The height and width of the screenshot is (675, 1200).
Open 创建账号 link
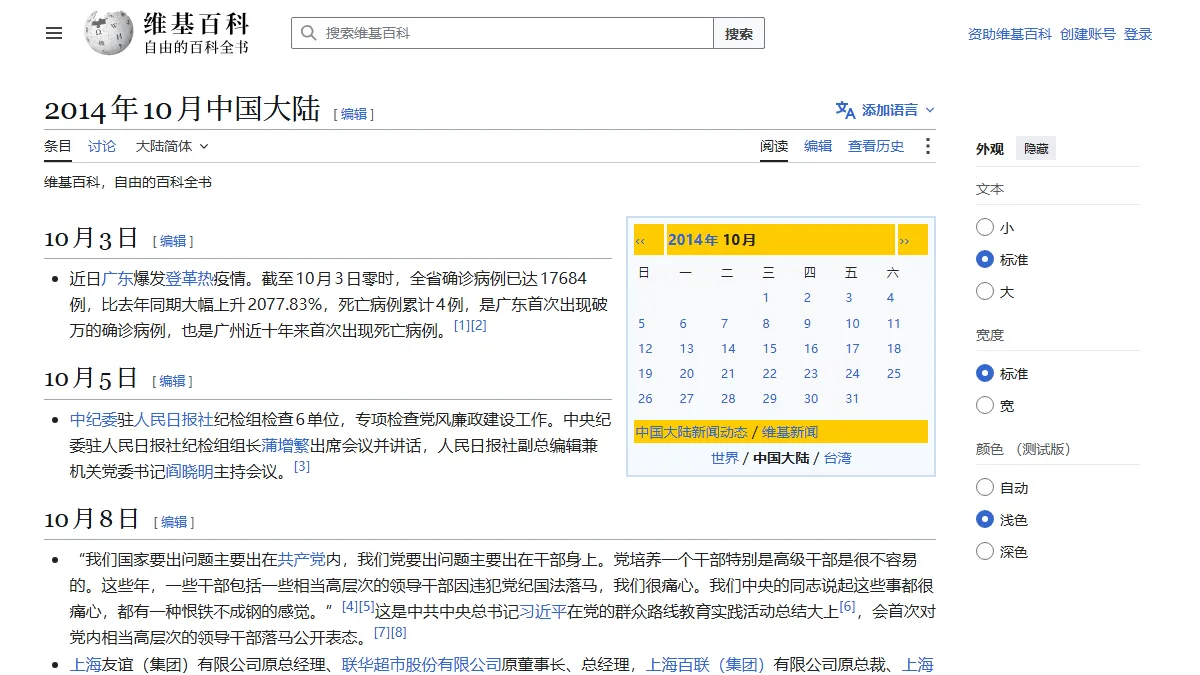pyautogui.click(x=1088, y=34)
